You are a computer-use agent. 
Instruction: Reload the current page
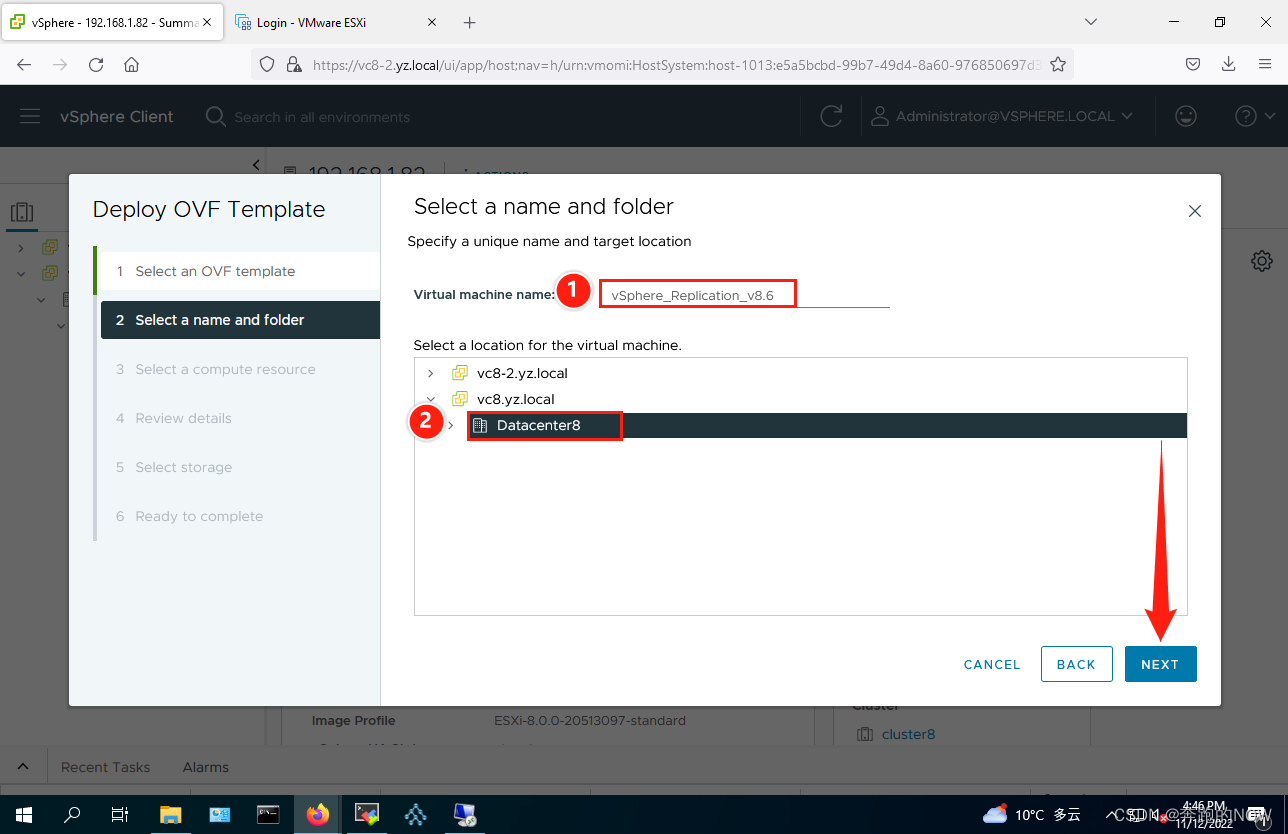96,64
